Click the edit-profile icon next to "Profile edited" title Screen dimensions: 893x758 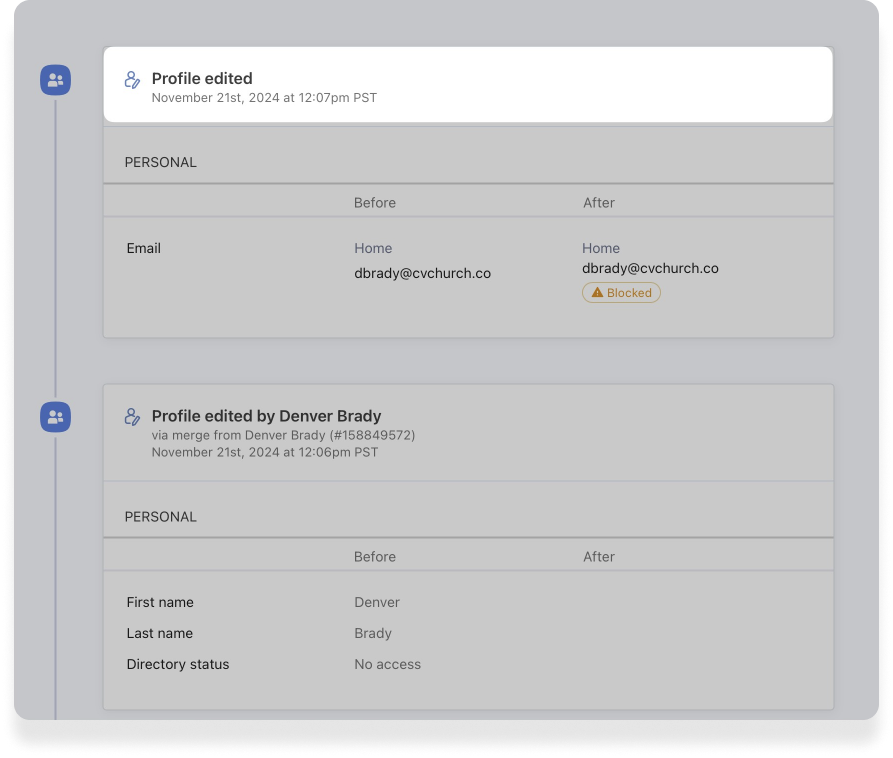132,80
